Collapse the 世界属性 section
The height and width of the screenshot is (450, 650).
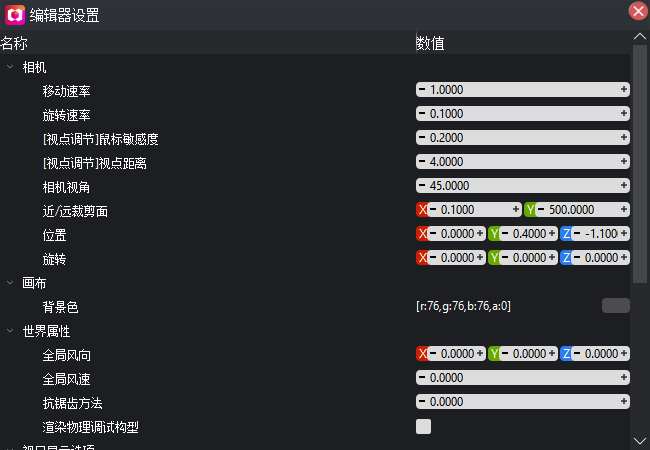pyautogui.click(x=10, y=331)
